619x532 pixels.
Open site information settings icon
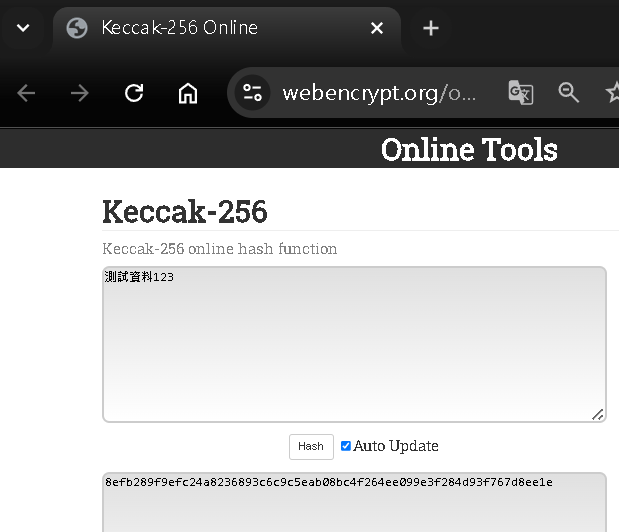point(252,93)
